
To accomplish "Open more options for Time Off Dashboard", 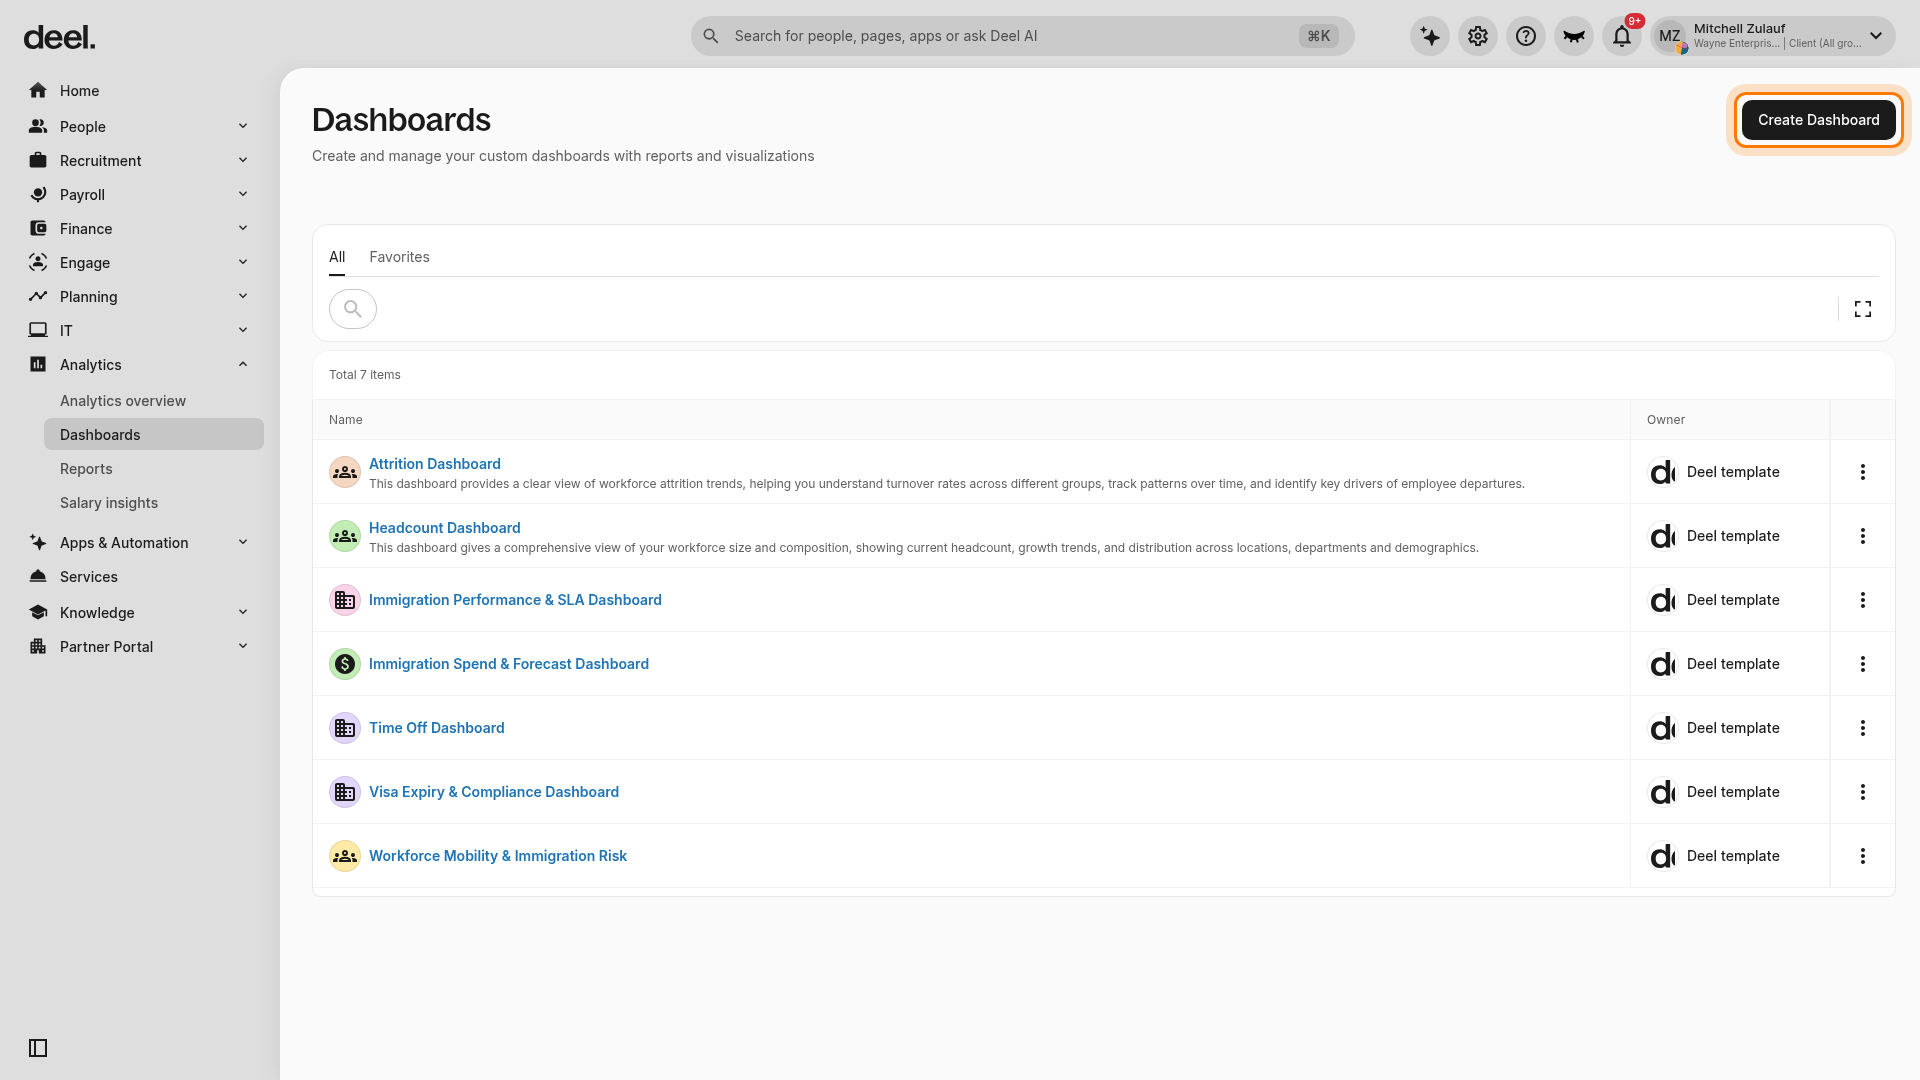I will [1863, 728].
